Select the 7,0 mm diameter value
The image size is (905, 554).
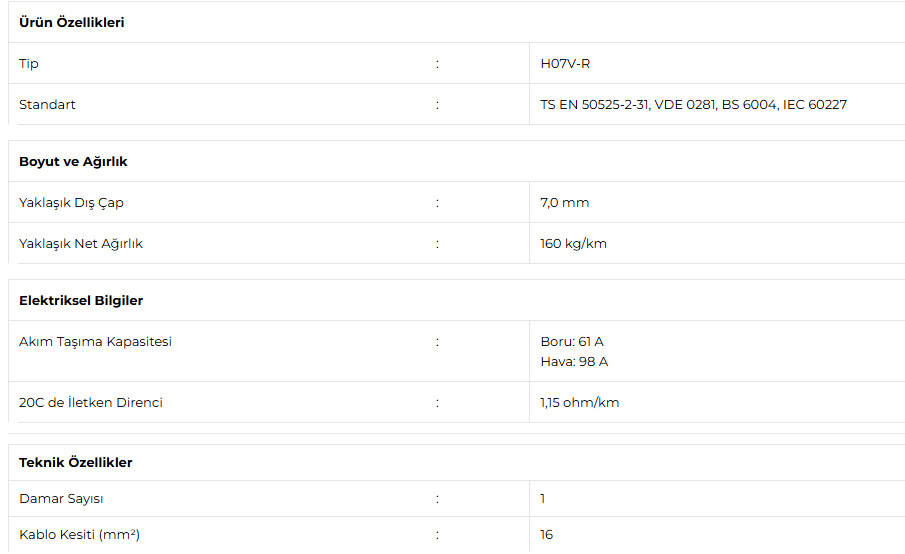click(564, 203)
